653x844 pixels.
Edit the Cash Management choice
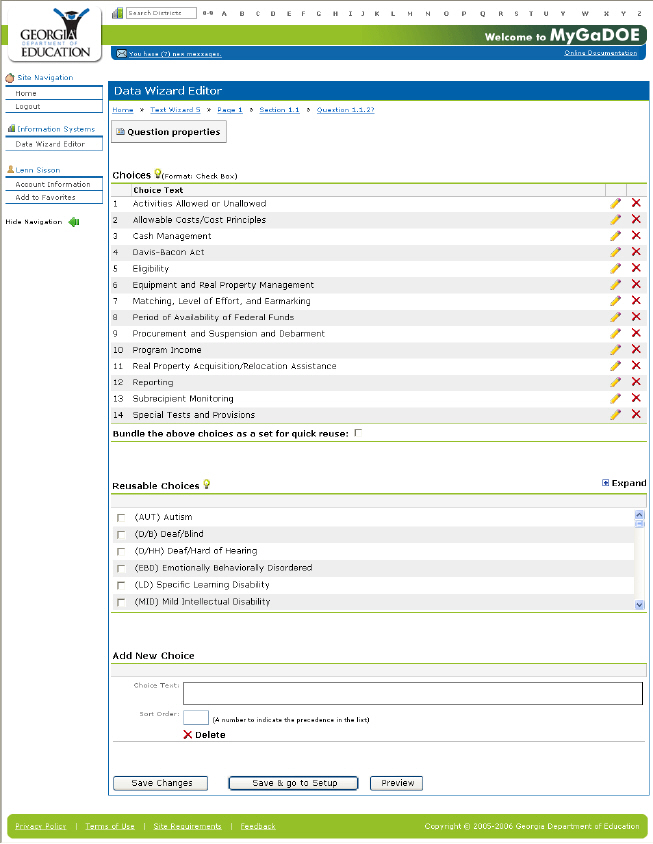[x=615, y=236]
